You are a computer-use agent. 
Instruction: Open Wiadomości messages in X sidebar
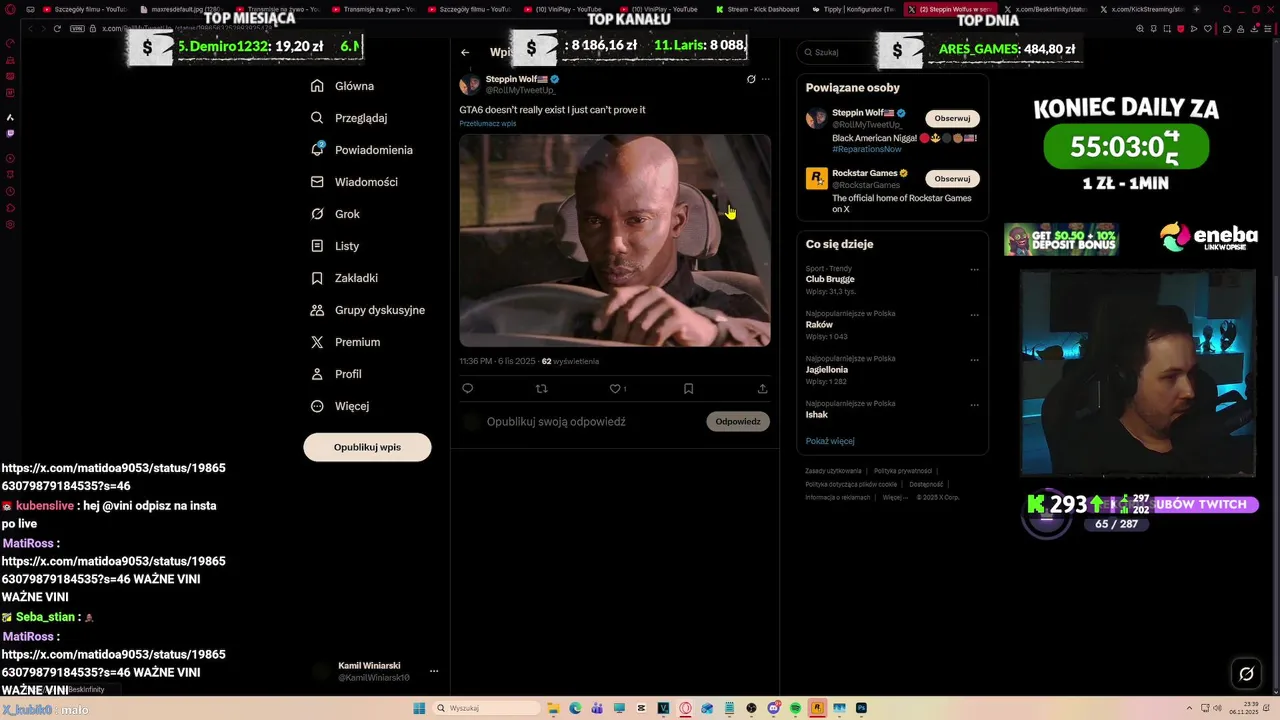pyautogui.click(x=354, y=182)
